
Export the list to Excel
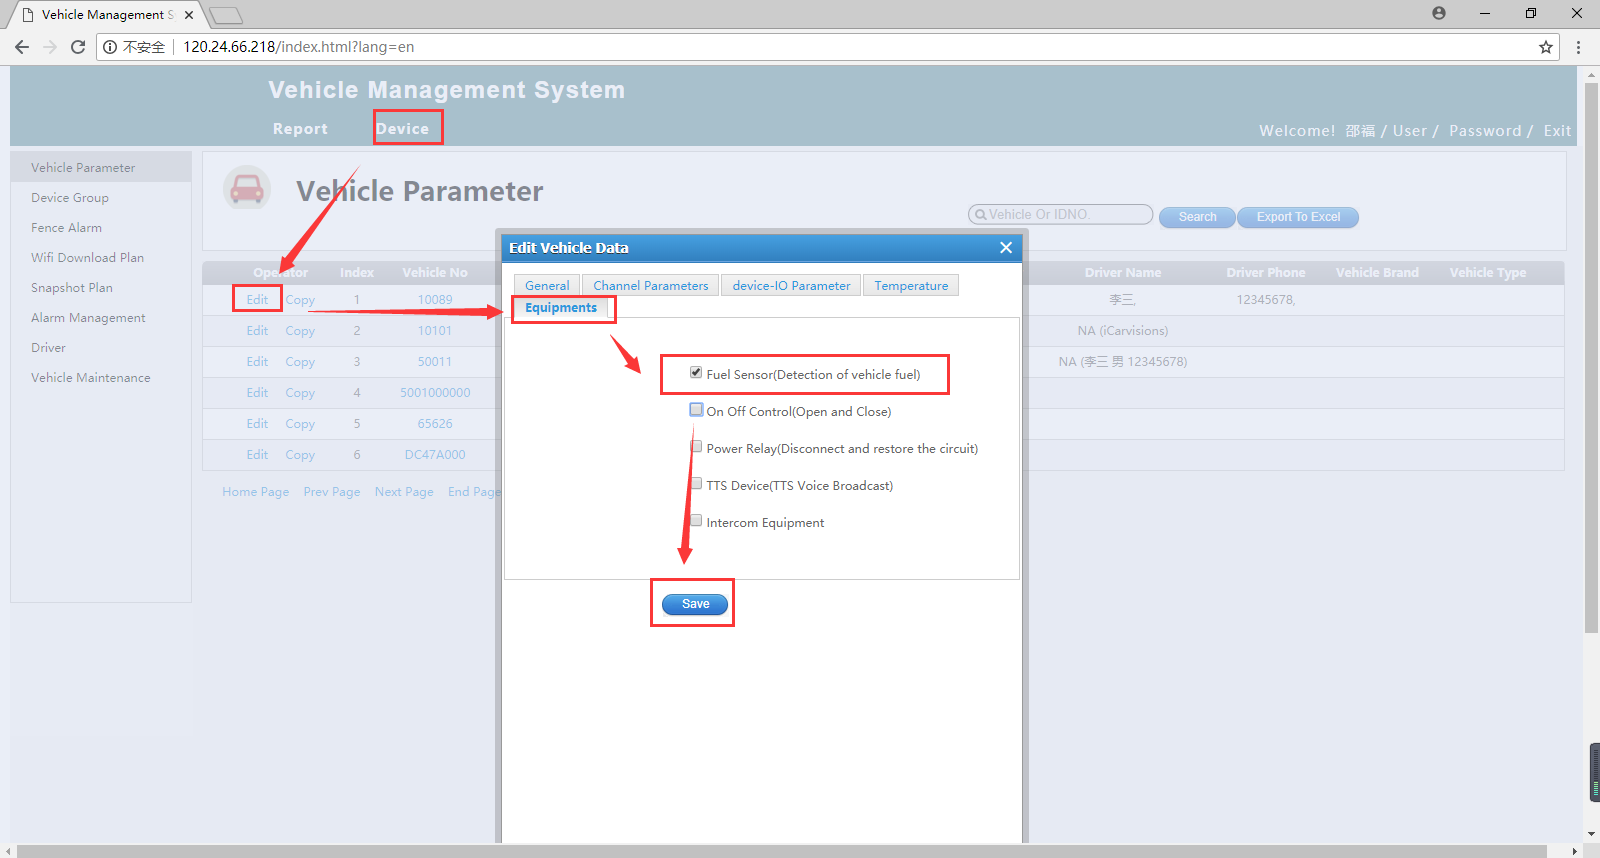point(1298,217)
